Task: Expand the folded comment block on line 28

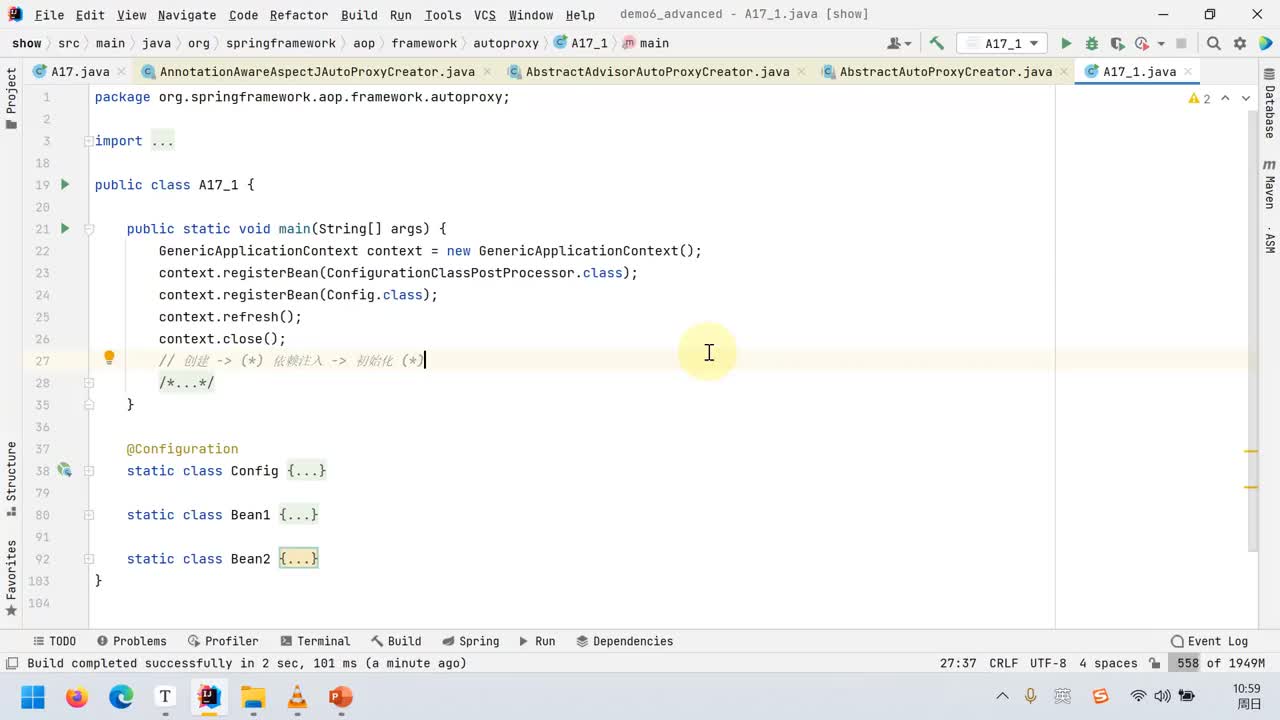Action: 187,383
